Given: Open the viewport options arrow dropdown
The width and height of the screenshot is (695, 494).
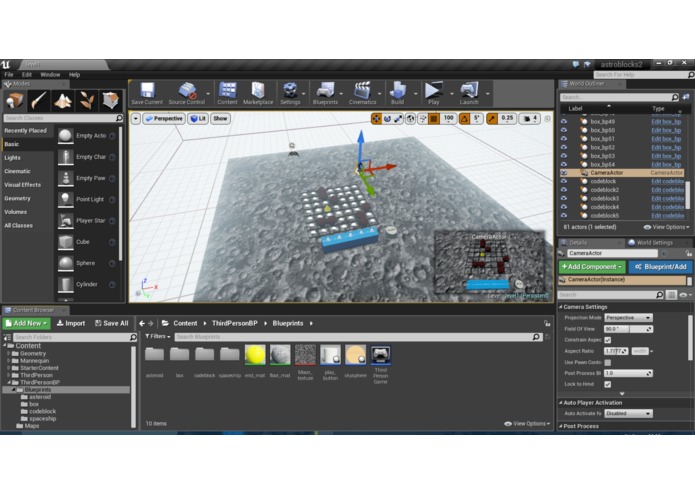Looking at the screenshot, I should tap(136, 119).
